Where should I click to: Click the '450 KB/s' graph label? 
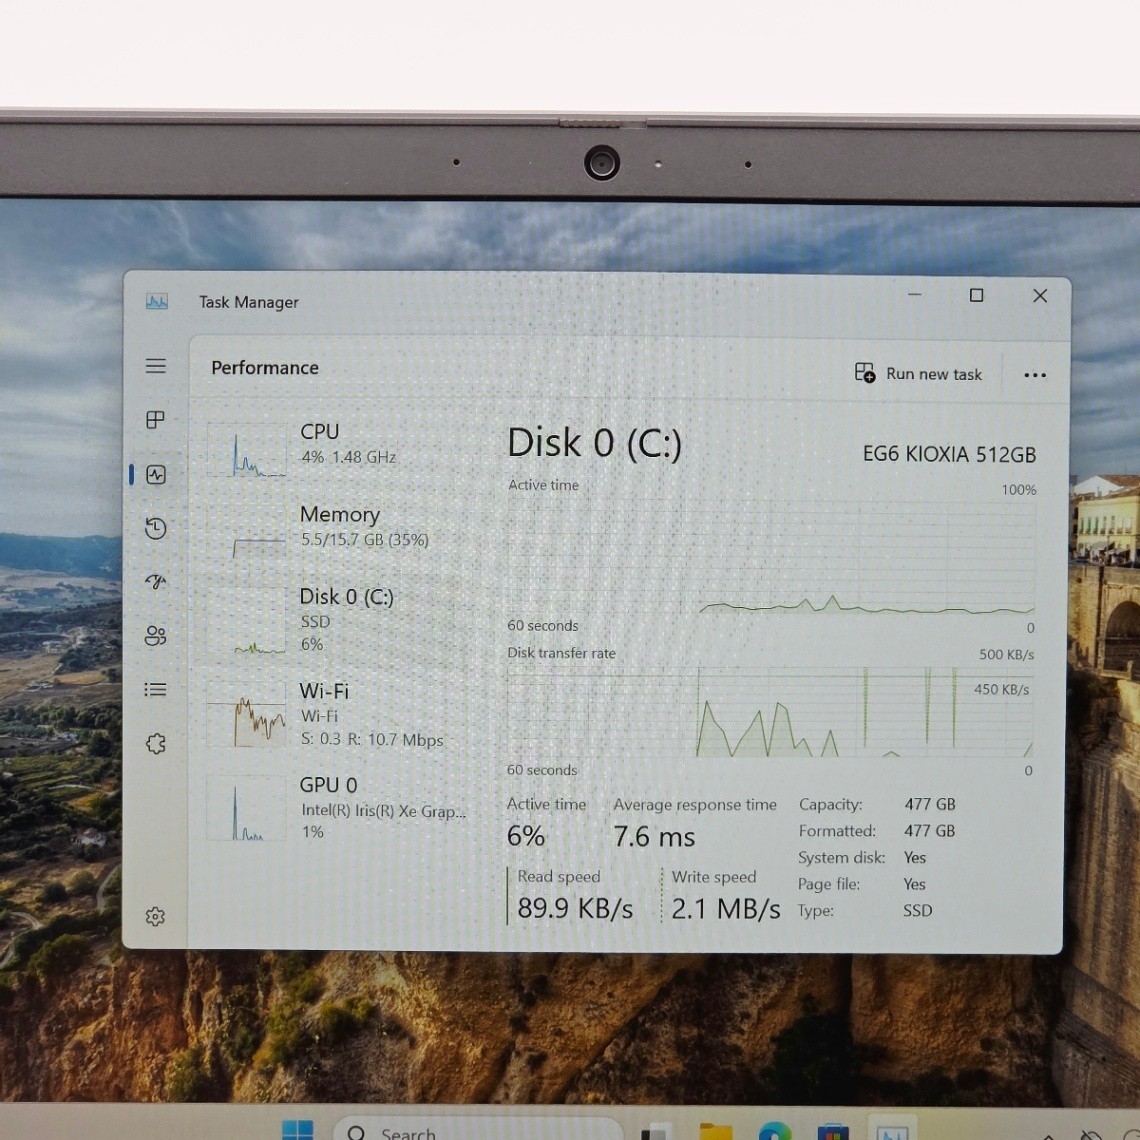(x=1001, y=689)
